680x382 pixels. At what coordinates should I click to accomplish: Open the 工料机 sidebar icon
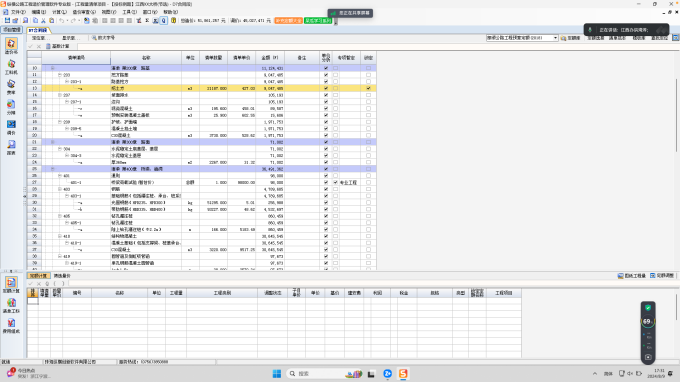click(x=11, y=67)
